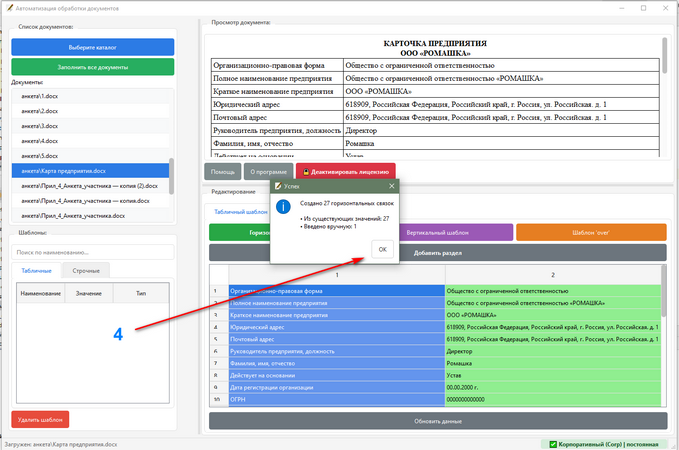
Task: Switch to the Строчные tab
Action: pos(86,271)
